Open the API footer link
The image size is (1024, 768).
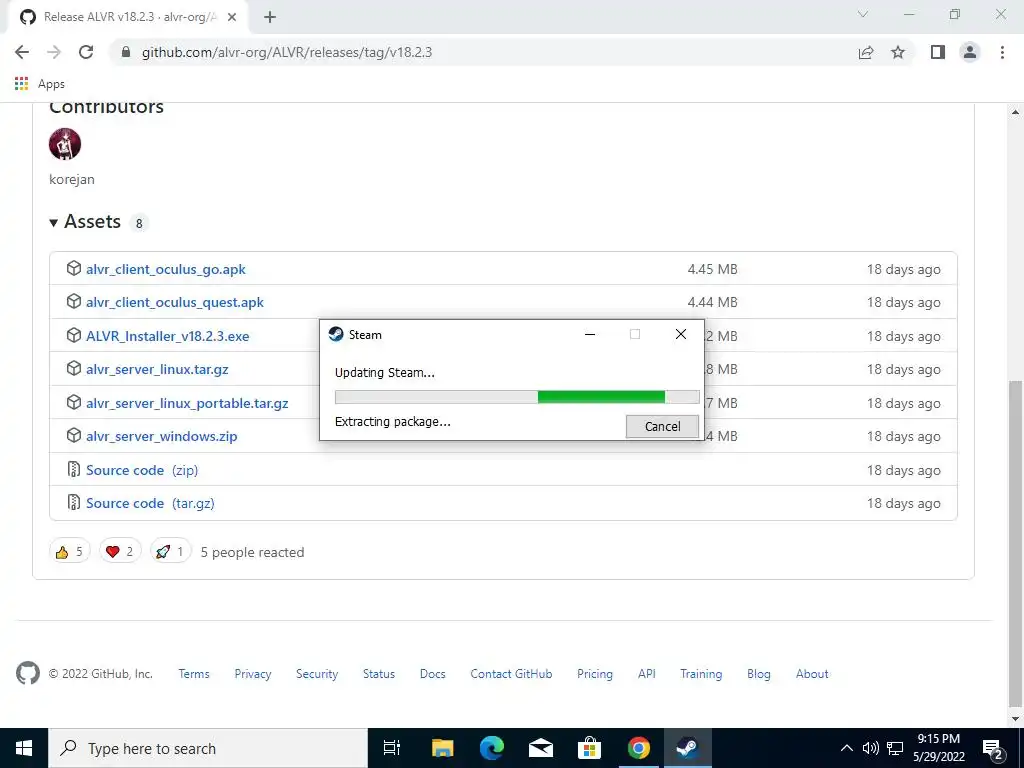coord(647,674)
